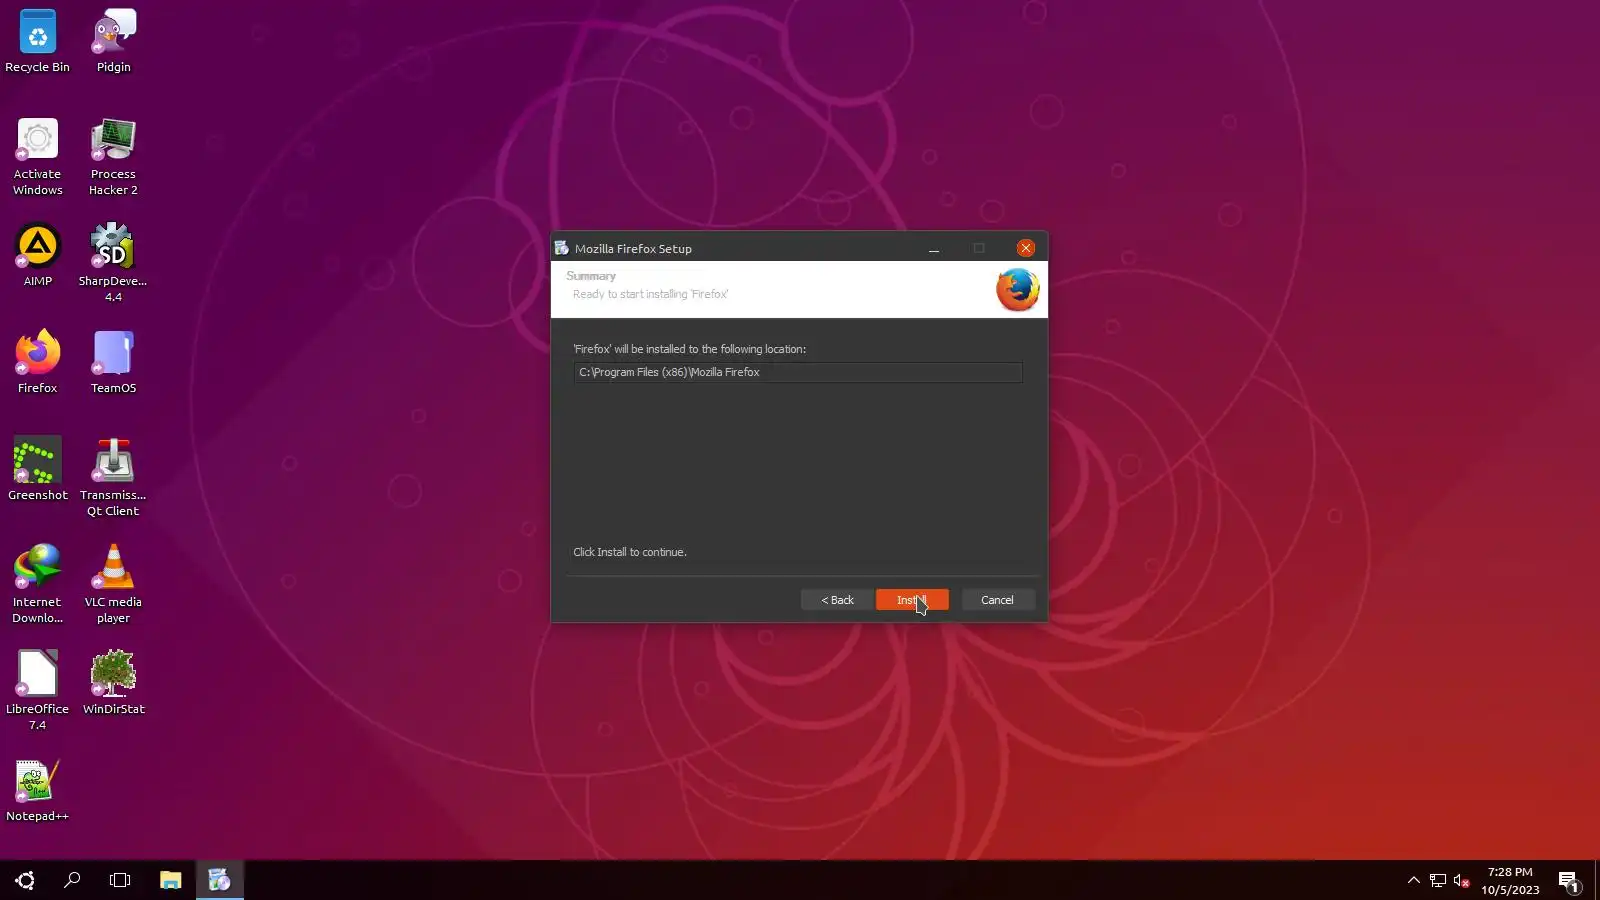Open the muted volume tray icon

(1461, 880)
